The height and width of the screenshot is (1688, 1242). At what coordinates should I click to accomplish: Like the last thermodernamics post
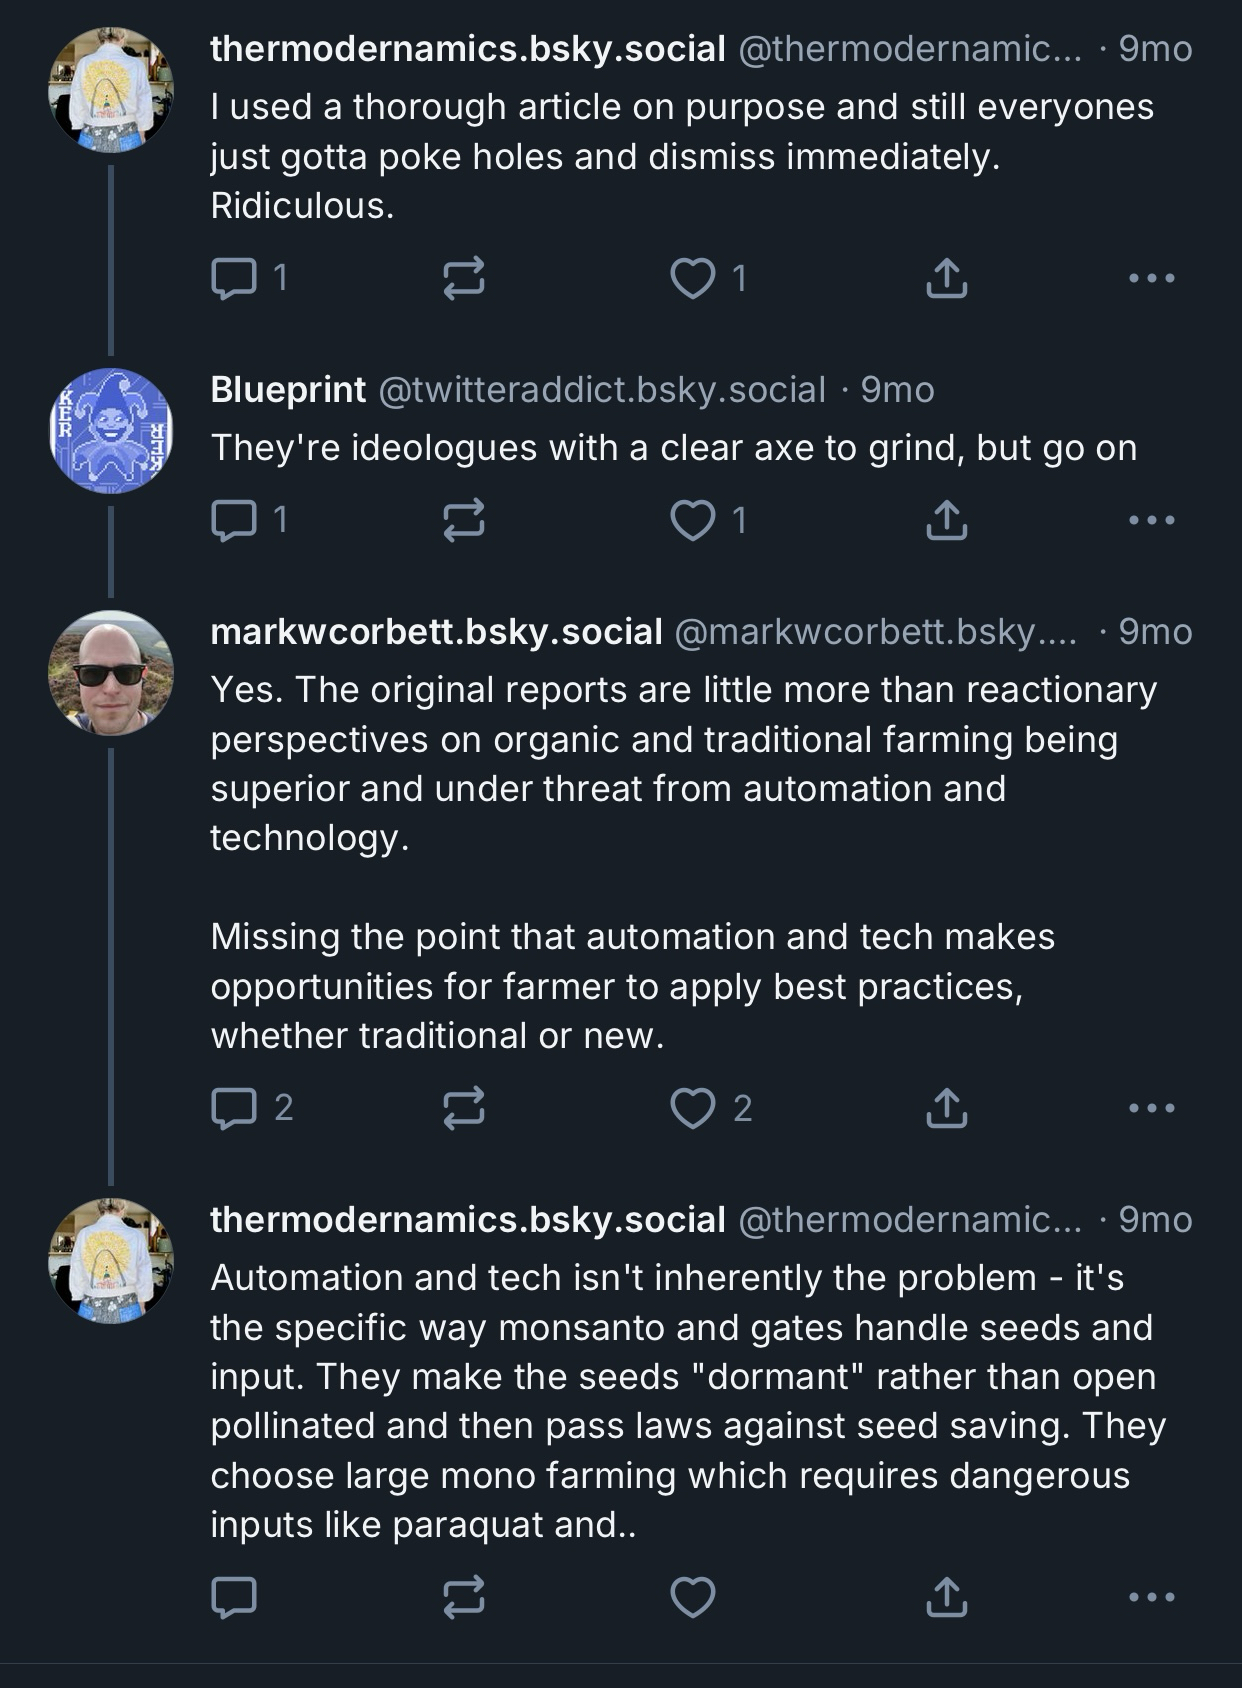tap(692, 1597)
